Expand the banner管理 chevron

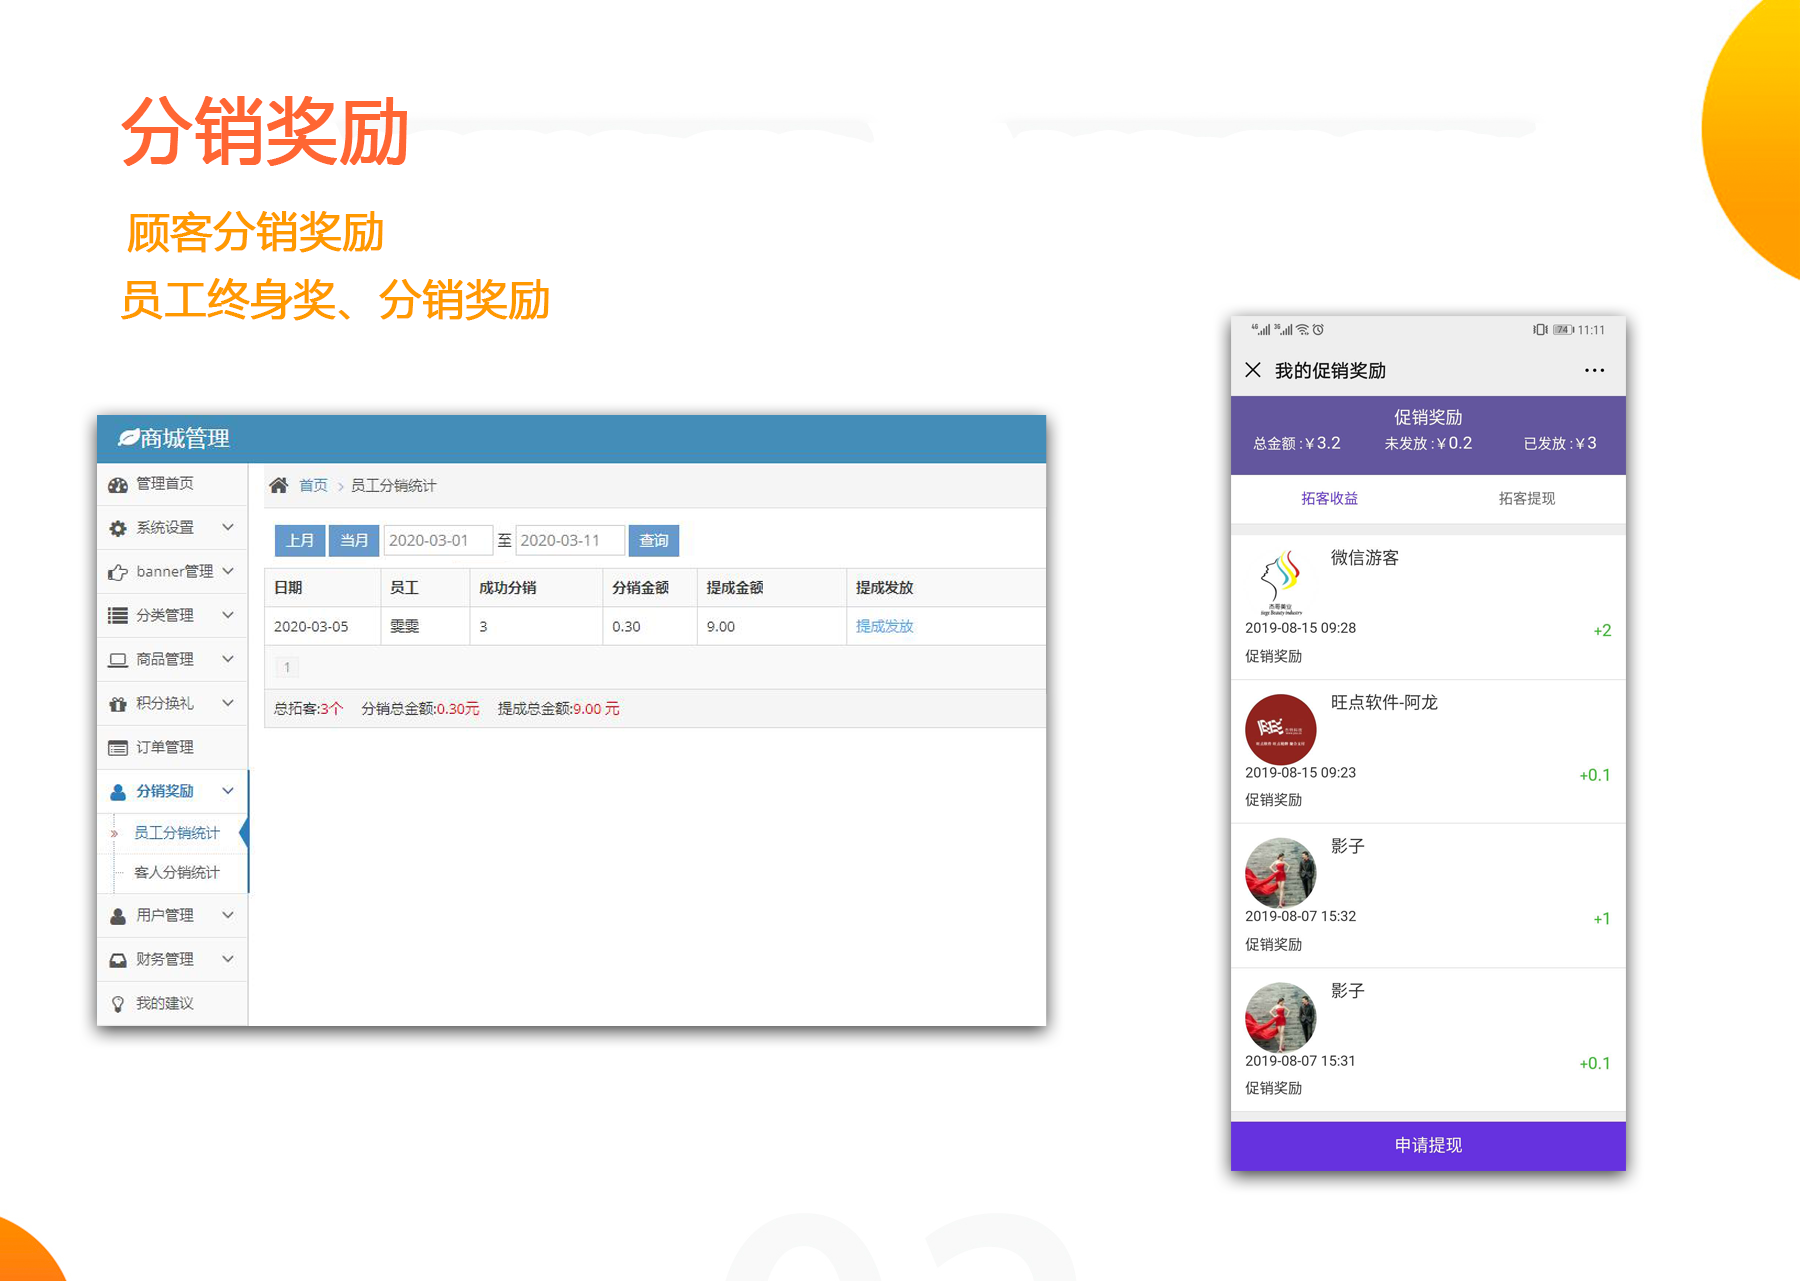tap(228, 571)
